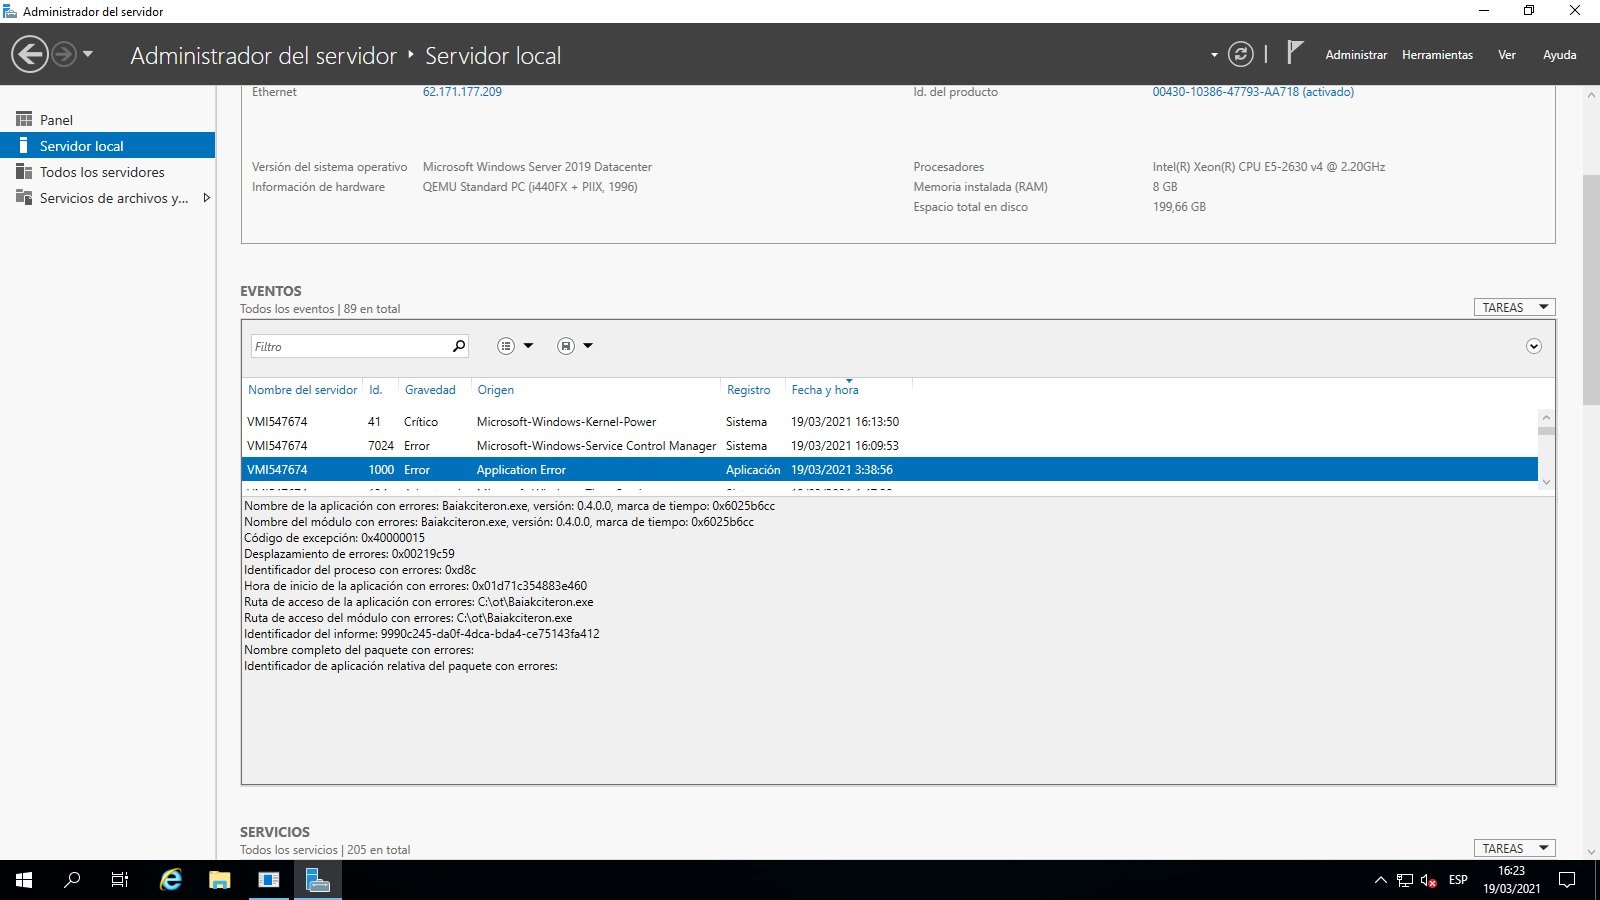The height and width of the screenshot is (900, 1600).
Task: Select the Microsoft-Windows-Kernel-Power event row
Action: click(x=889, y=422)
